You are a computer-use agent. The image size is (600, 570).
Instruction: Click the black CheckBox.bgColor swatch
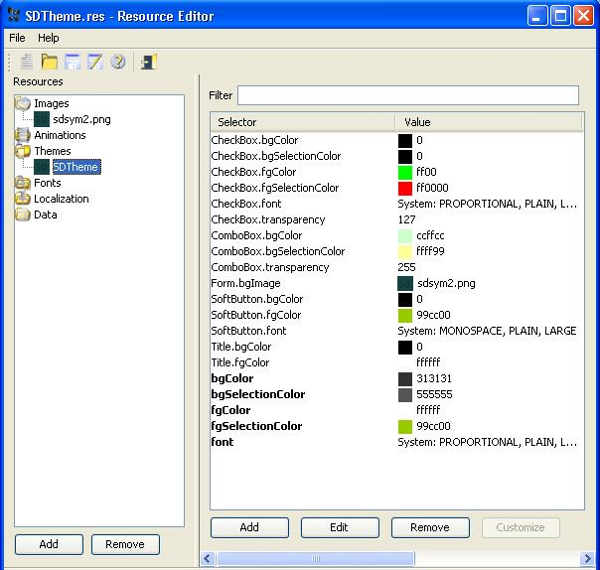[405, 140]
